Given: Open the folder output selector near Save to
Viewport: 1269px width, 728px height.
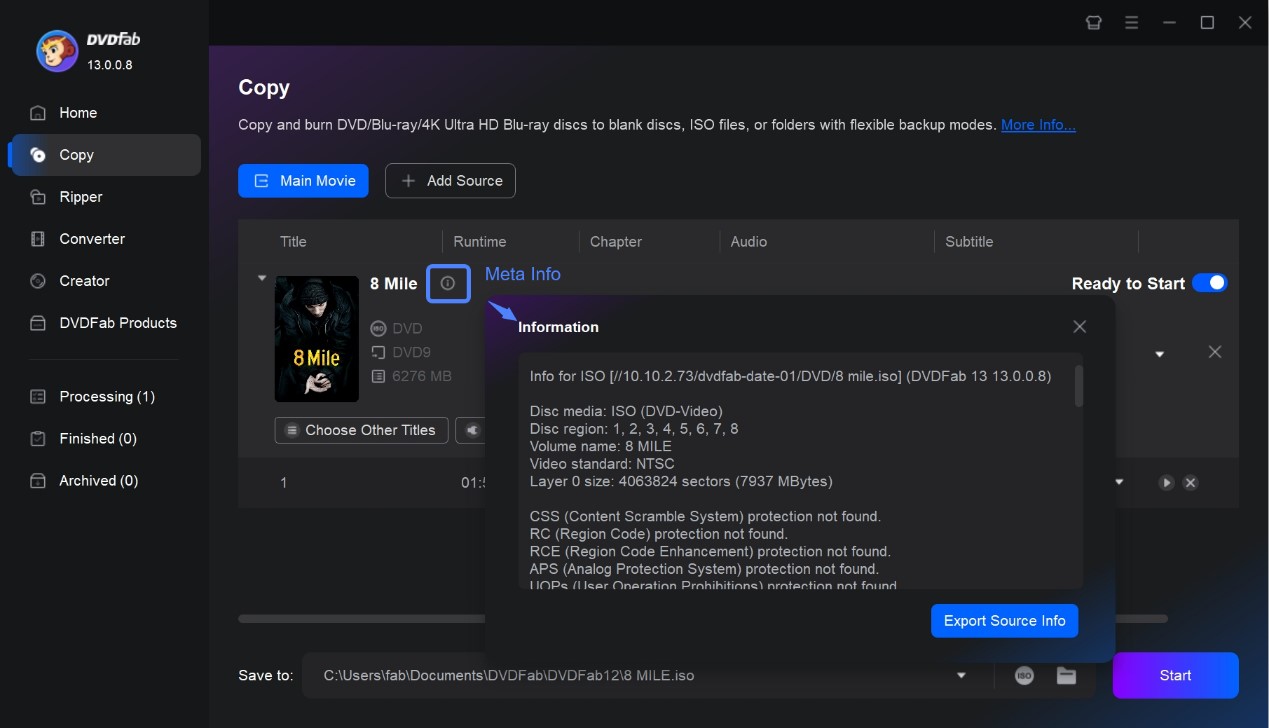Looking at the screenshot, I should tap(1065, 675).
